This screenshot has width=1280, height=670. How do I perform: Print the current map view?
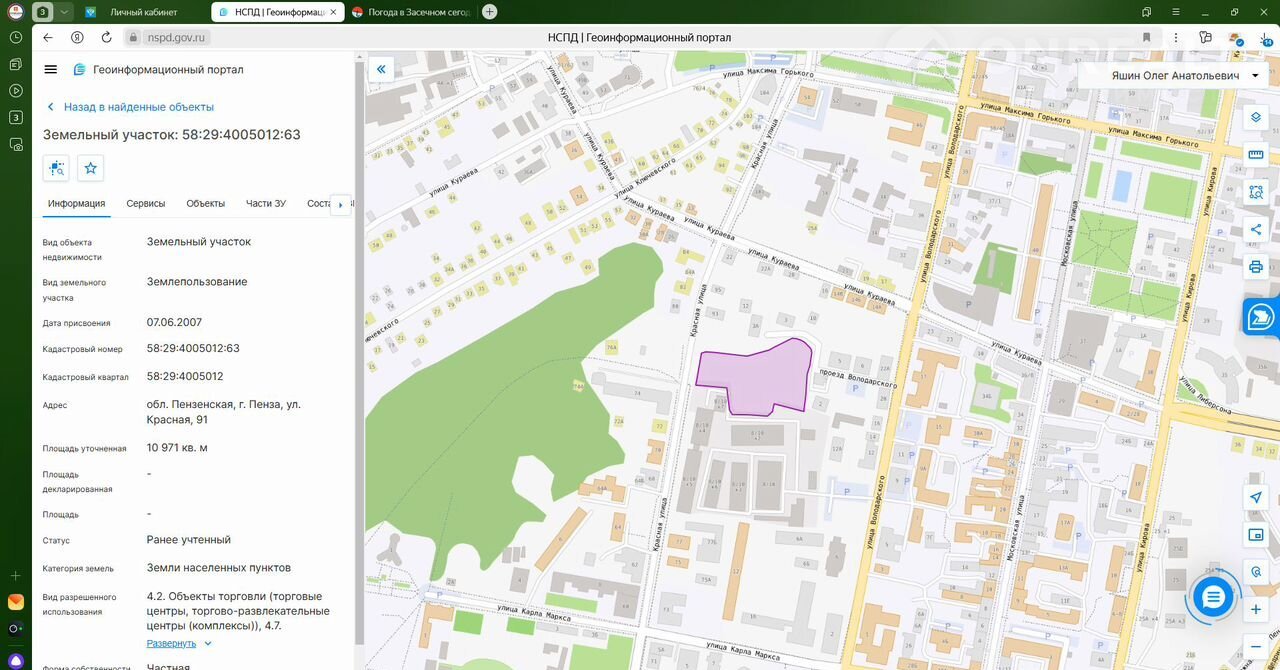point(1256,267)
